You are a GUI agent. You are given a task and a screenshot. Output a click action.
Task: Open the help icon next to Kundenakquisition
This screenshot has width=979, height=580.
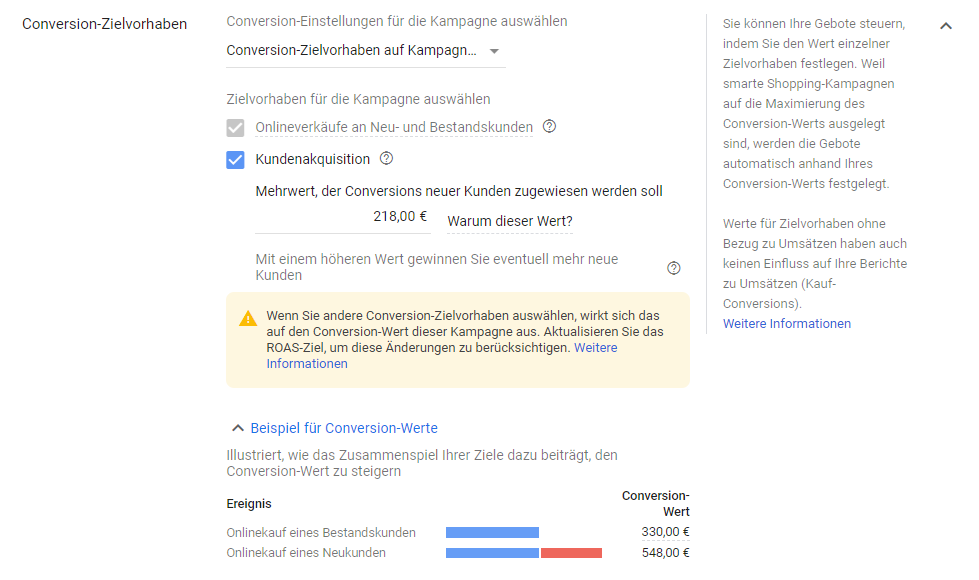(385, 158)
